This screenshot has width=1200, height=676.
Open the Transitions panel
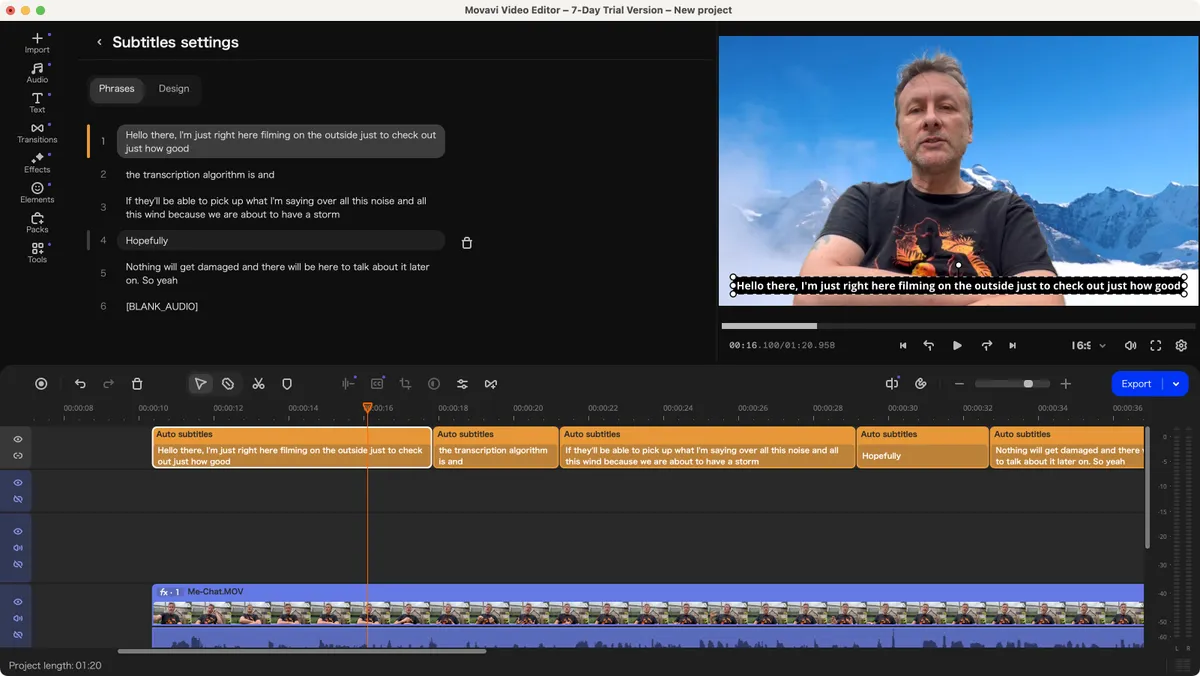click(x=36, y=132)
